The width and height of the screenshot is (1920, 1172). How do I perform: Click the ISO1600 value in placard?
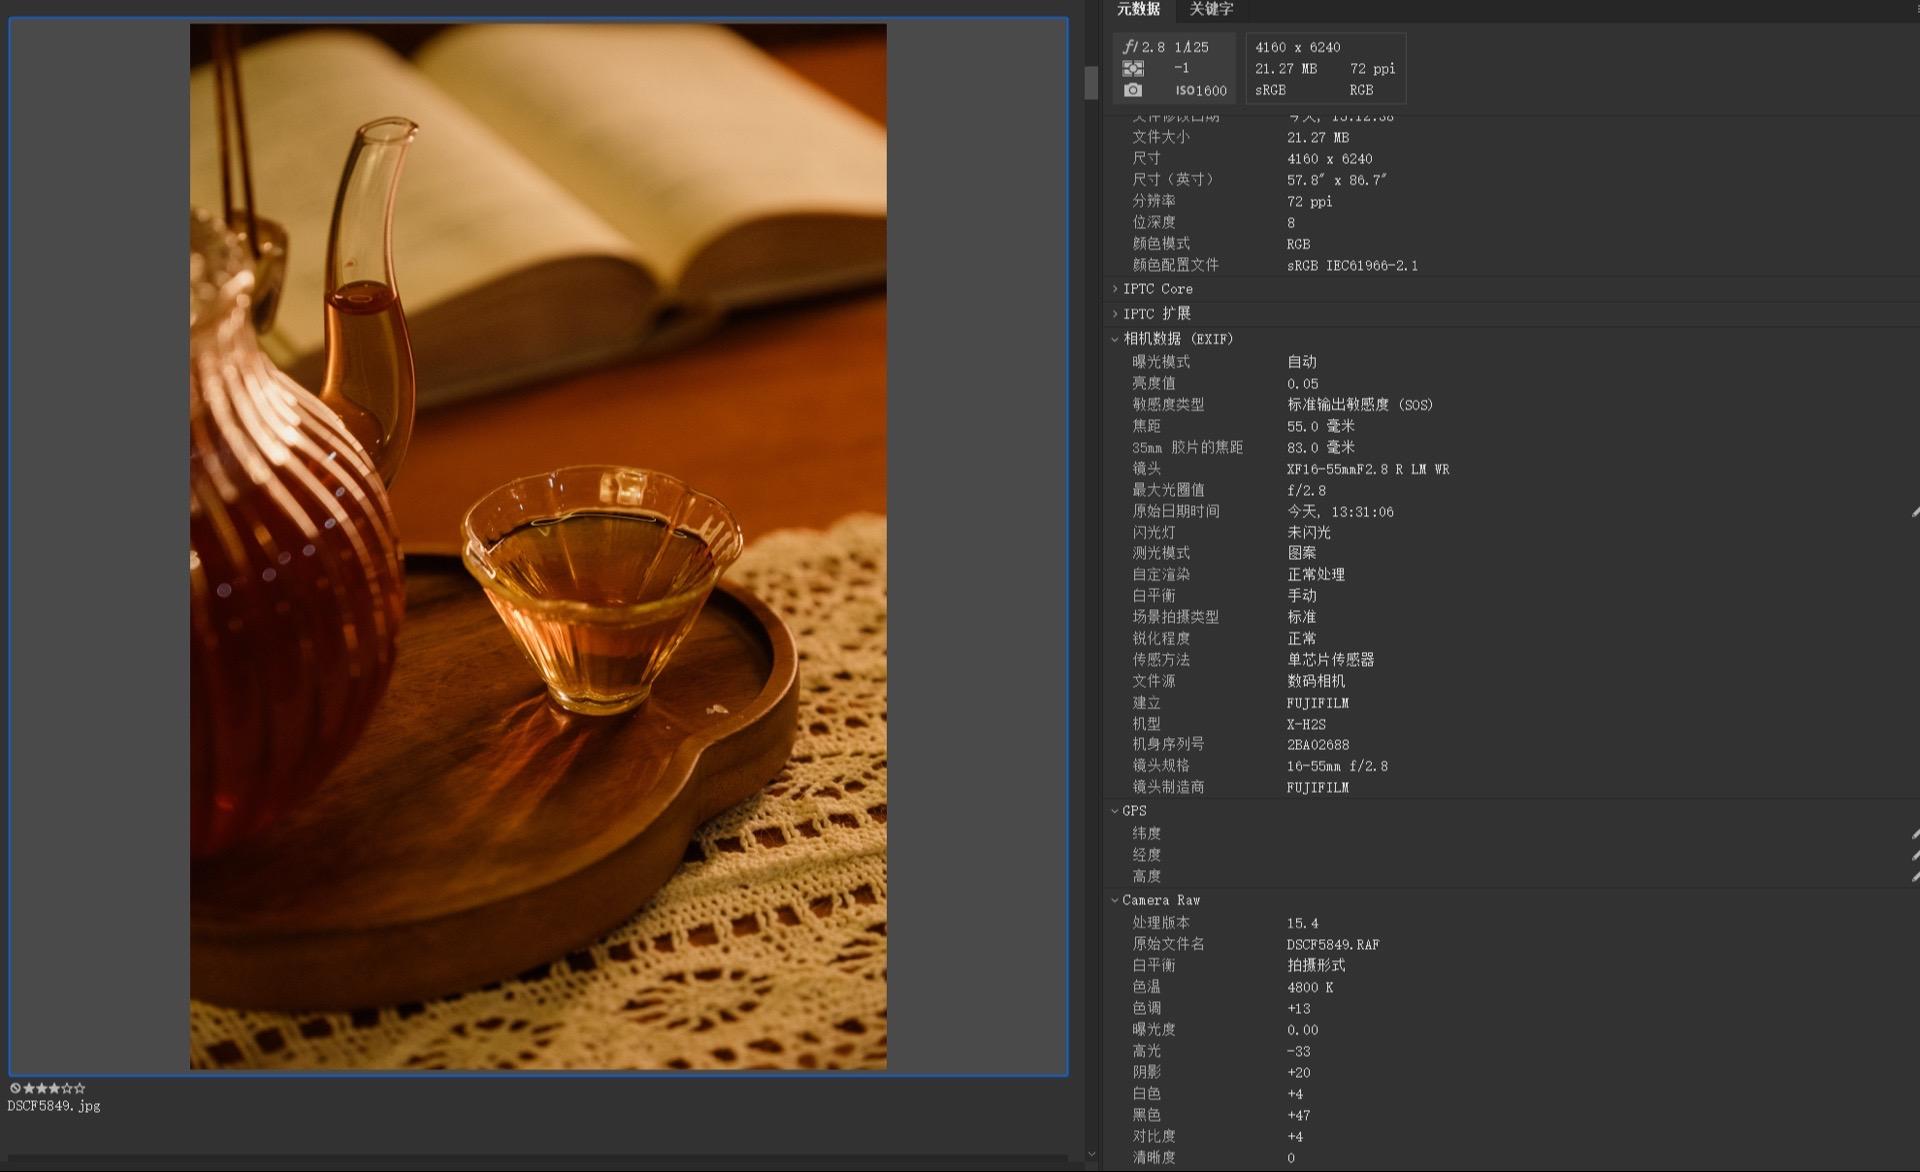click(1201, 91)
